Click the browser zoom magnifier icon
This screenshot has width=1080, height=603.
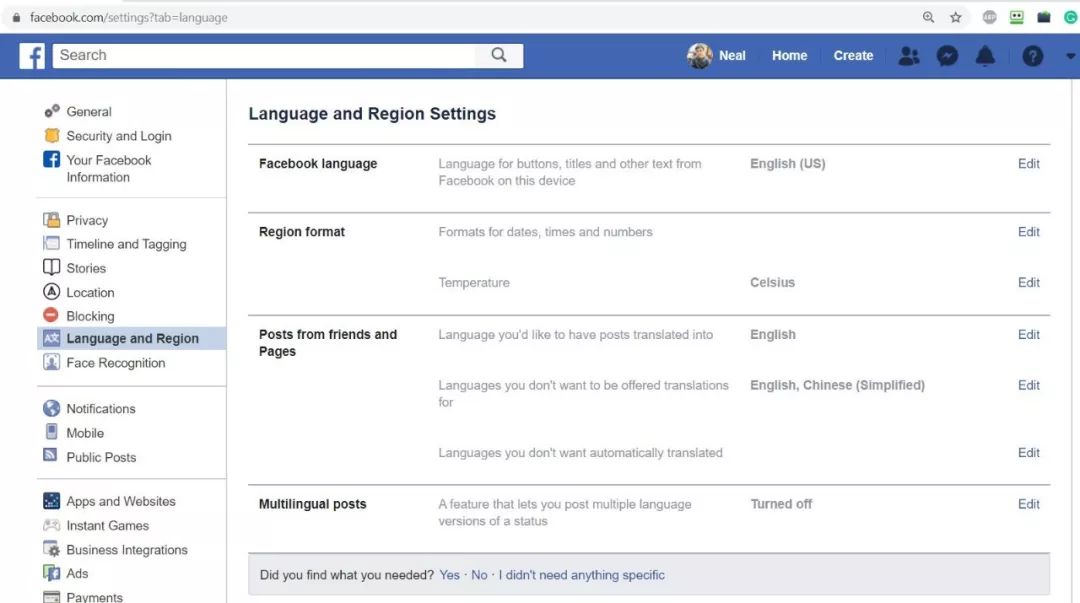coord(929,17)
